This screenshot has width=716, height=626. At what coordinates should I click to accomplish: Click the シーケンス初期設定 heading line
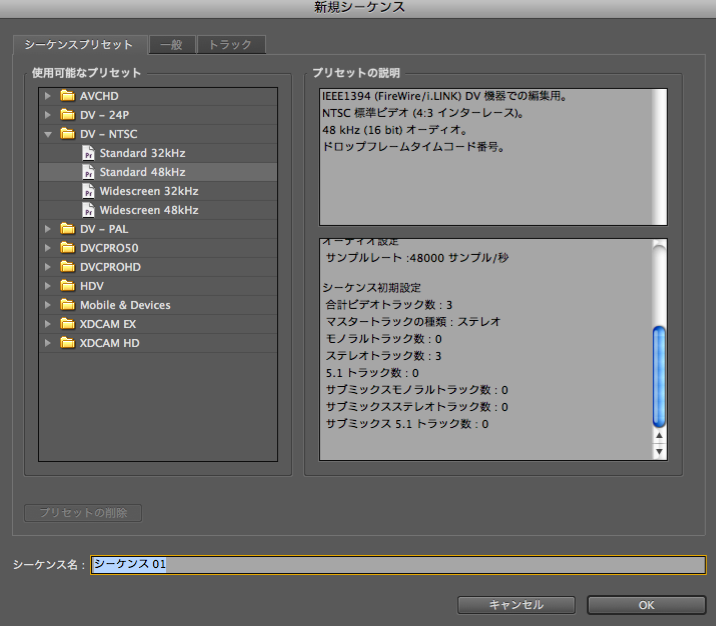click(371, 288)
